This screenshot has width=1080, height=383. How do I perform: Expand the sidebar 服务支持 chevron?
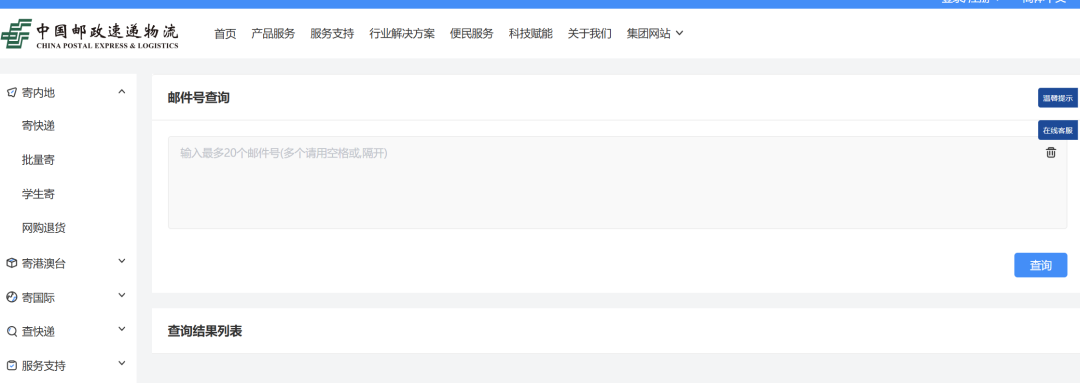point(122,363)
